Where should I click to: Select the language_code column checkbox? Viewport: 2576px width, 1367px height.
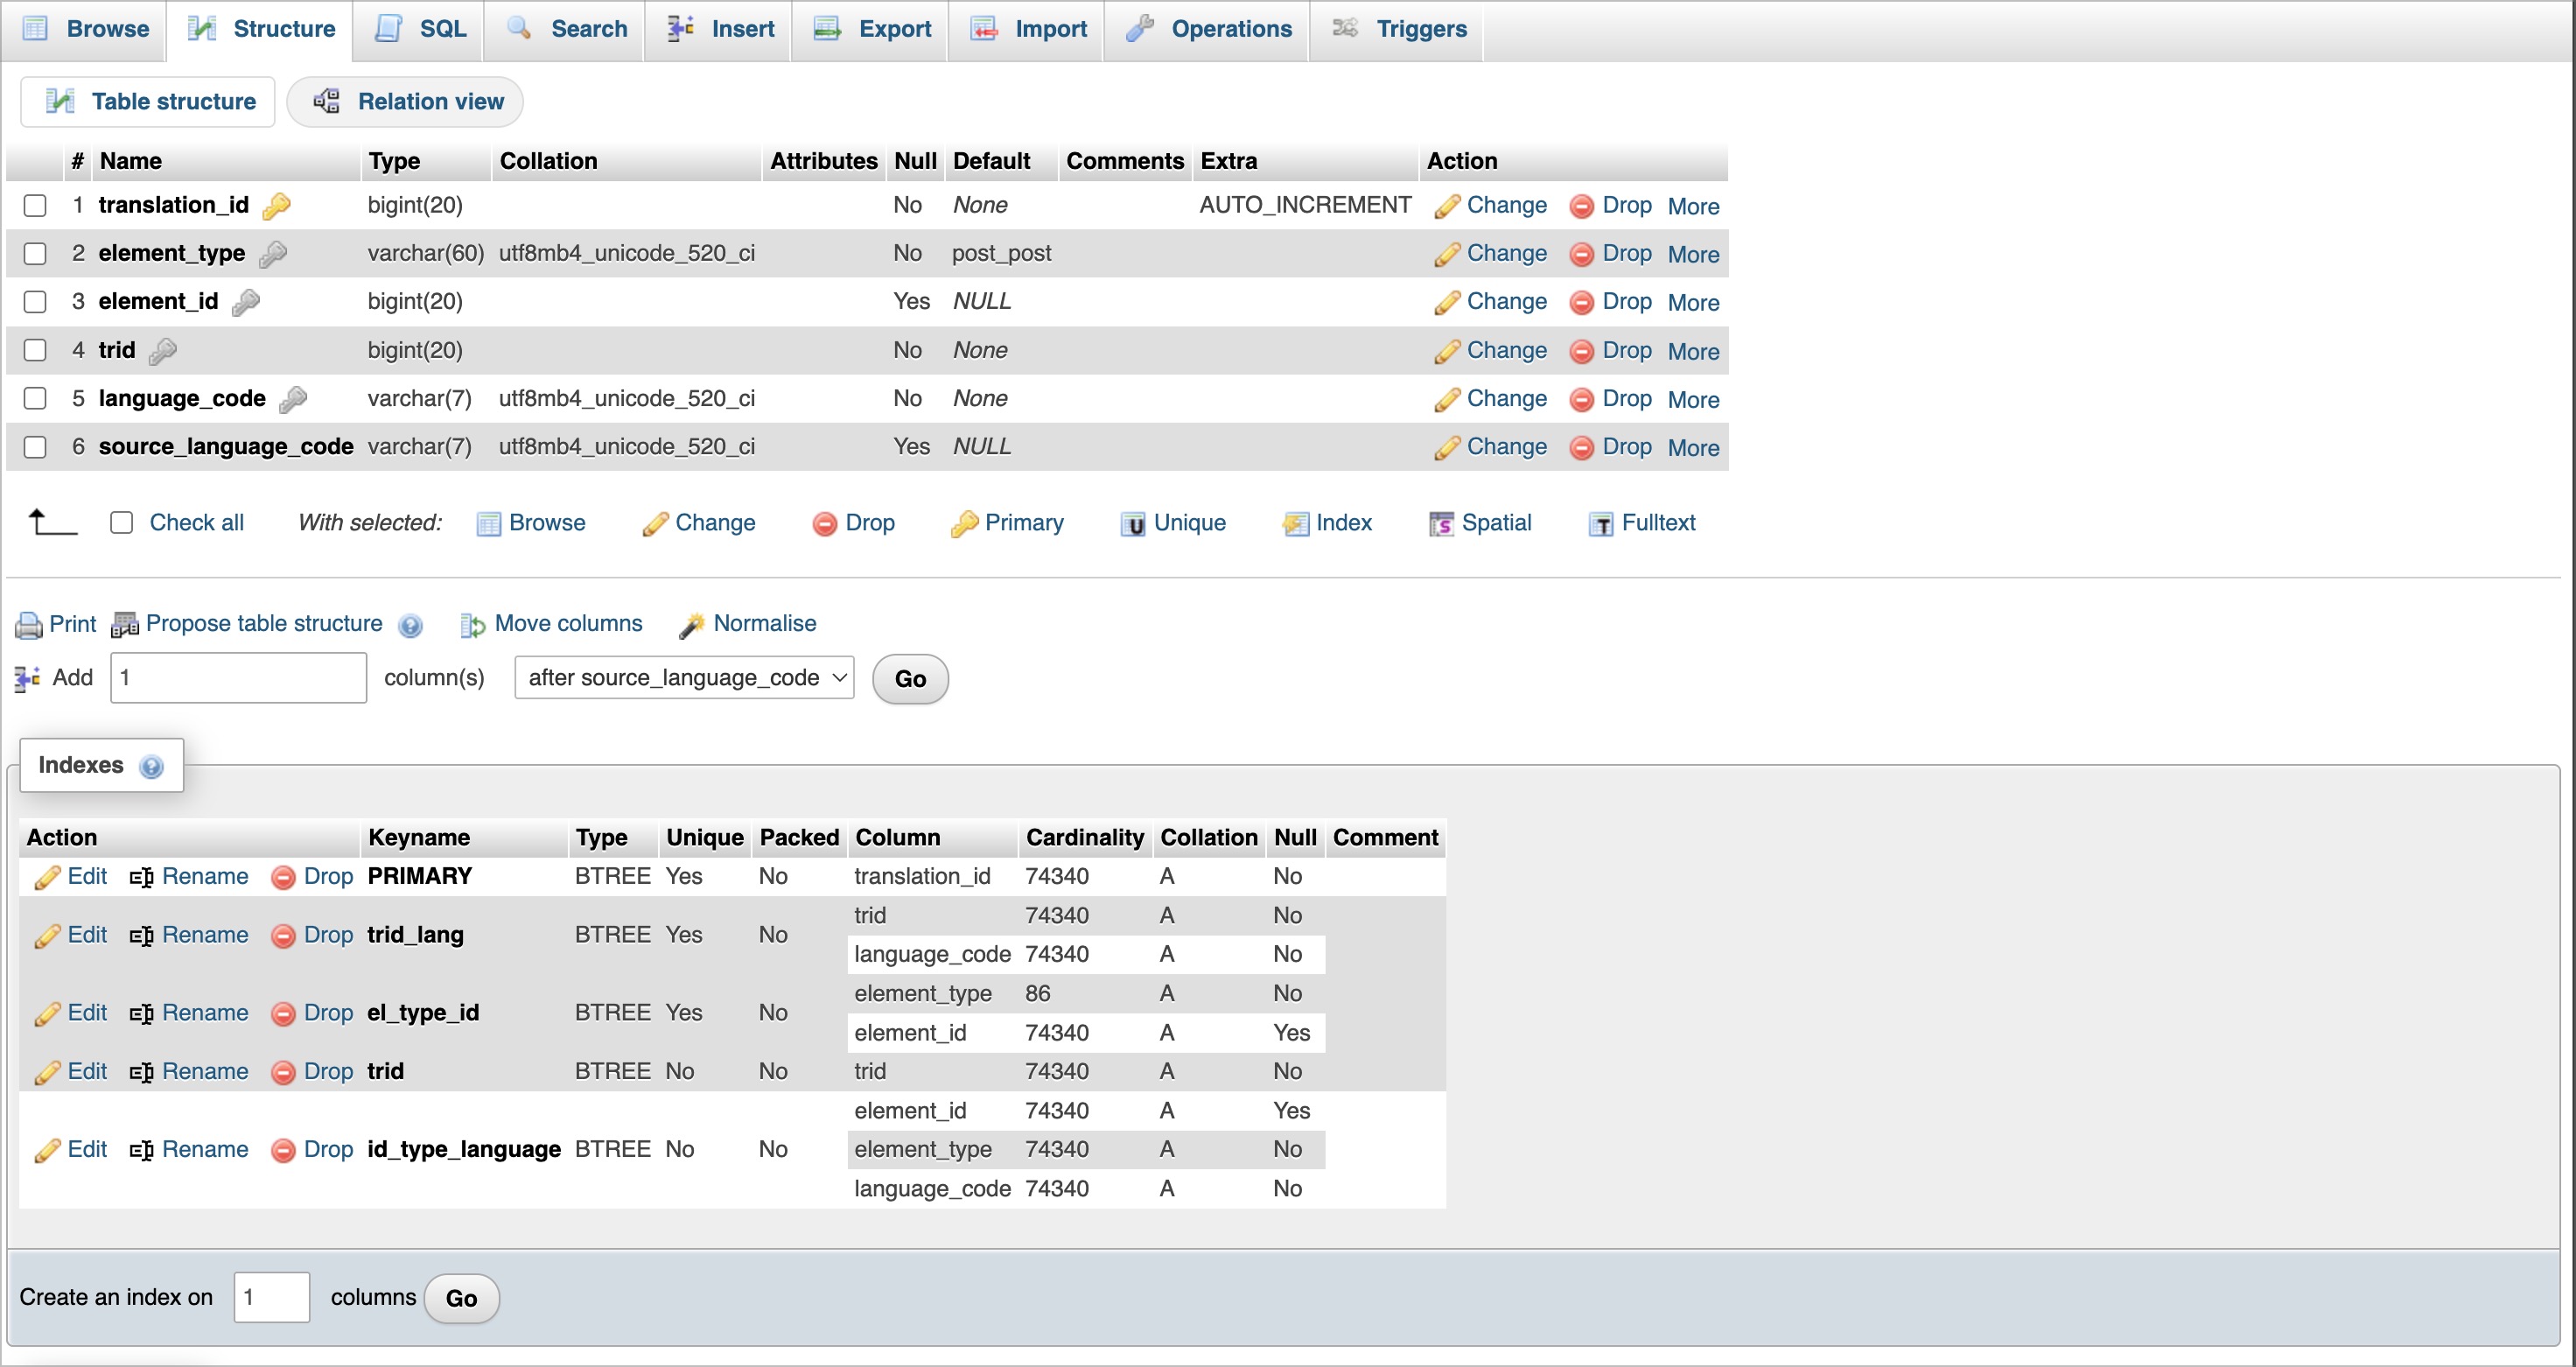tap(35, 398)
